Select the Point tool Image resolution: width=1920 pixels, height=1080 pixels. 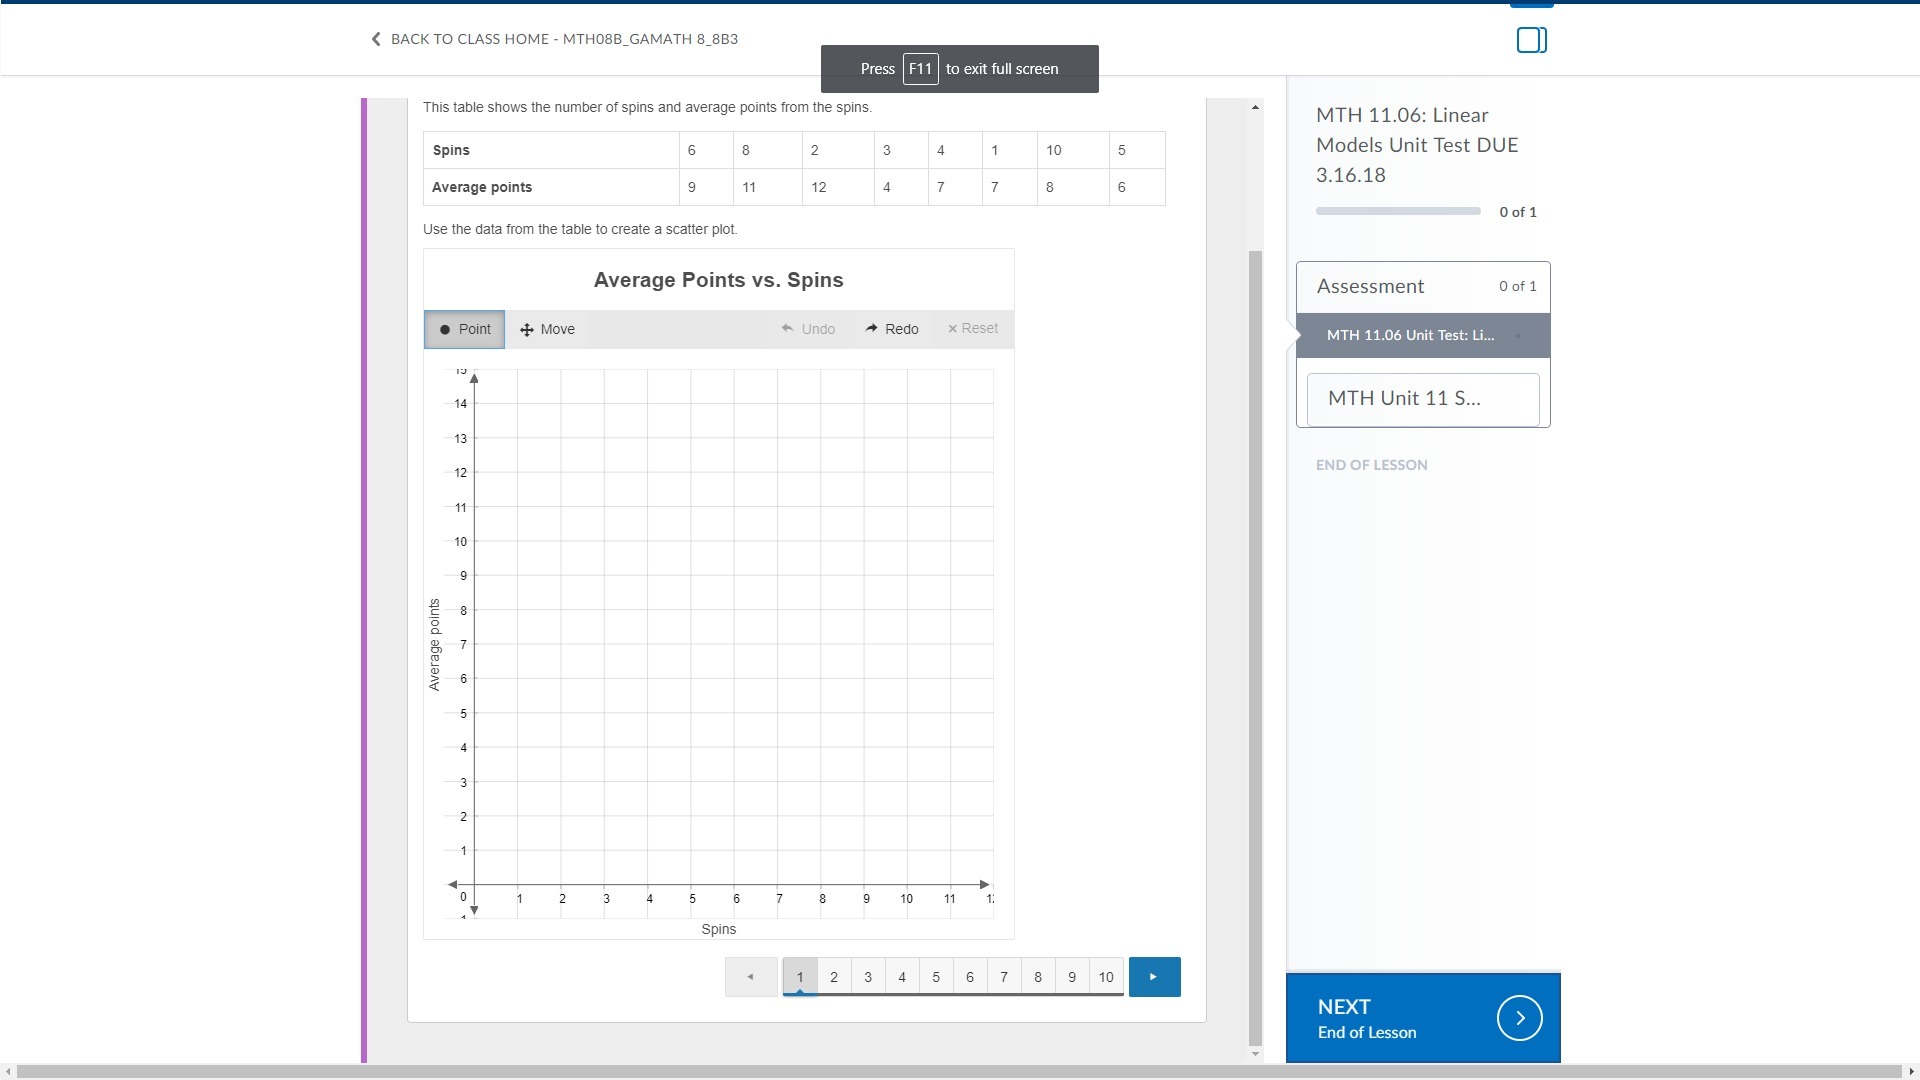465,329
